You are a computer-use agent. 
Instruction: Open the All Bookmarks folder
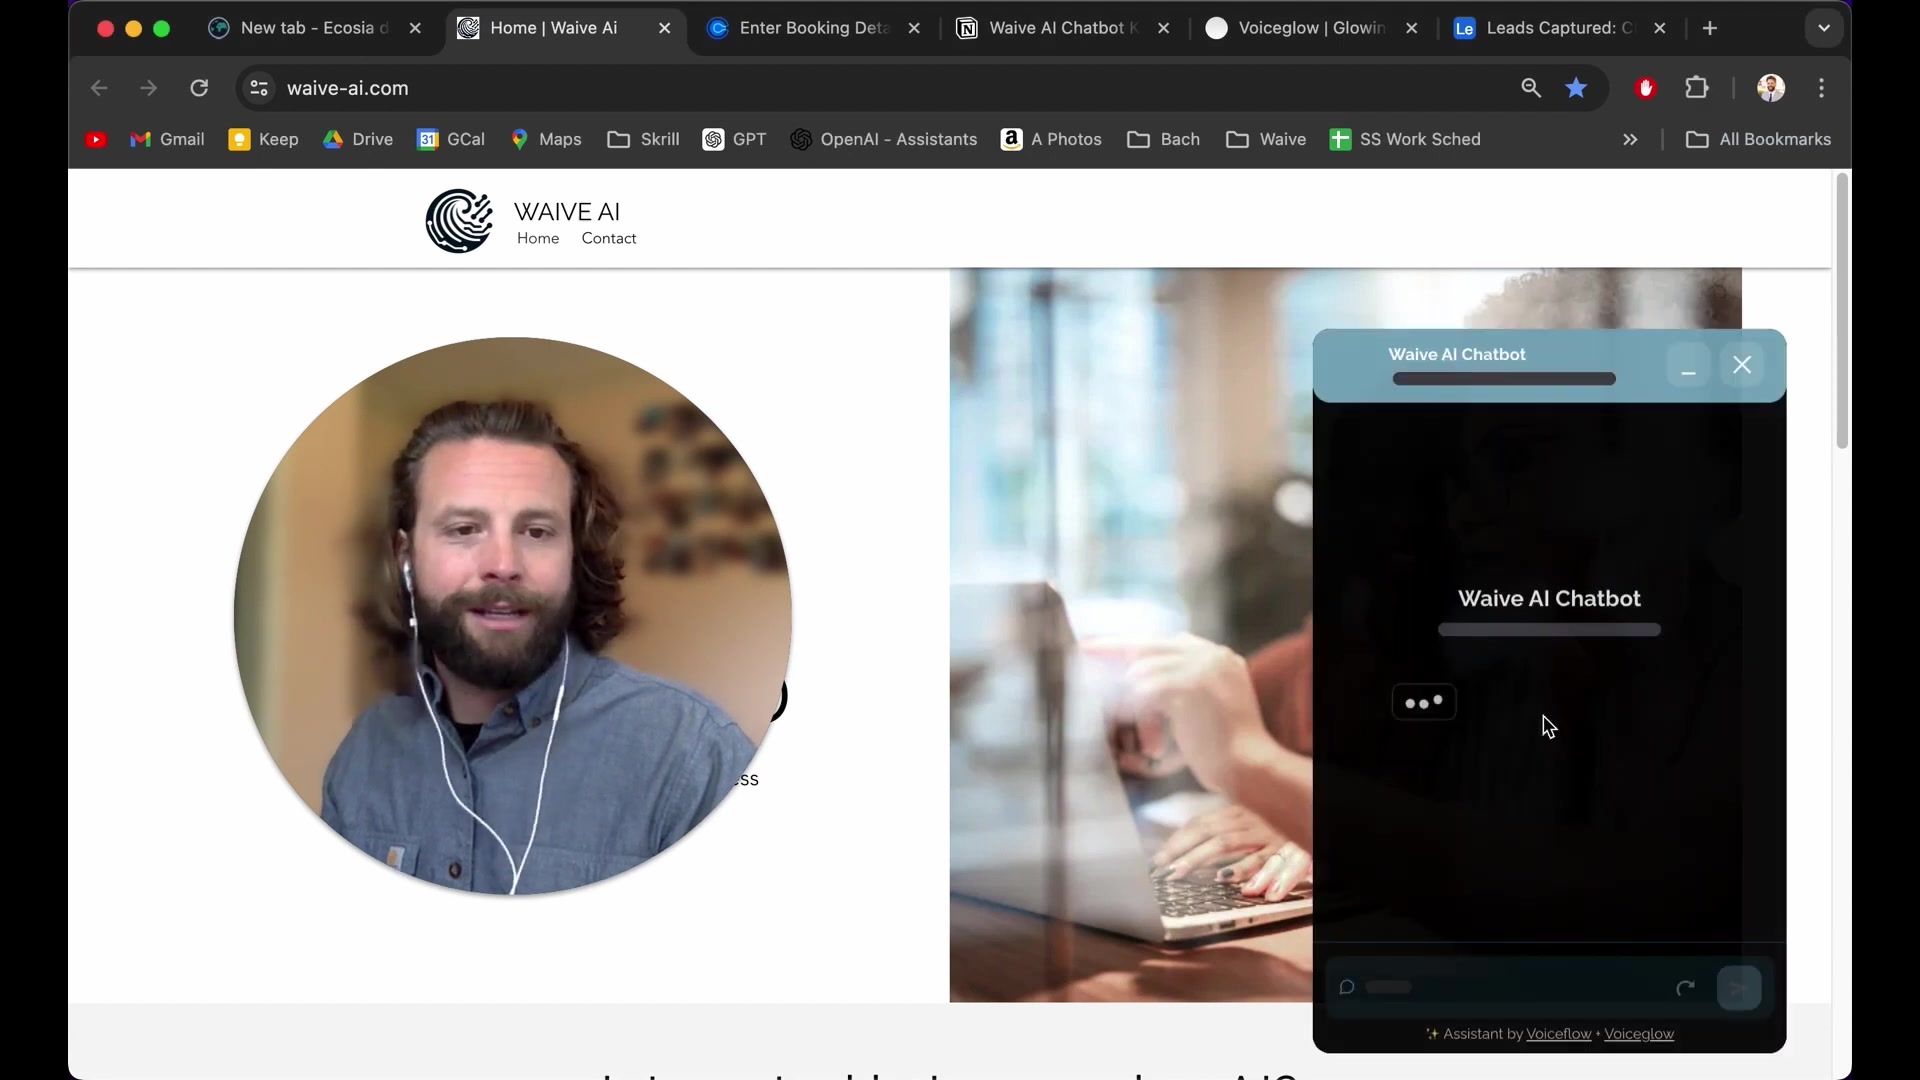(x=1758, y=140)
